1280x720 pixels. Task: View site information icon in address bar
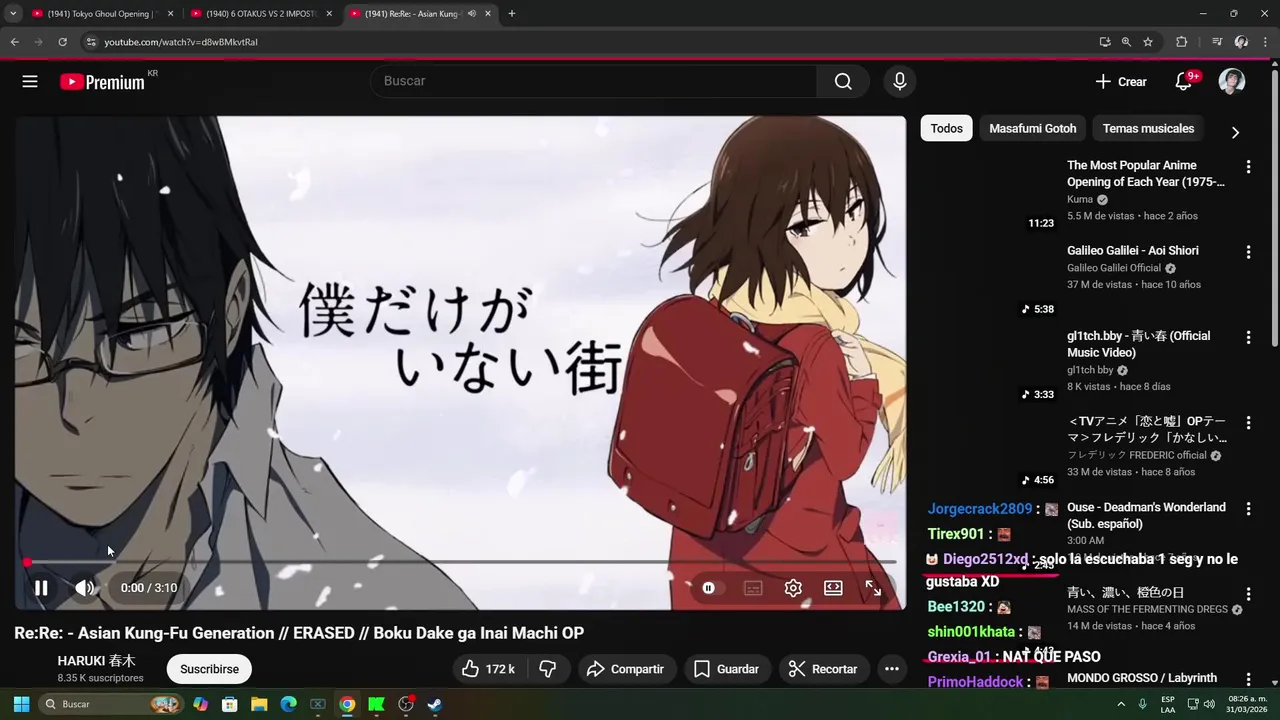click(90, 42)
